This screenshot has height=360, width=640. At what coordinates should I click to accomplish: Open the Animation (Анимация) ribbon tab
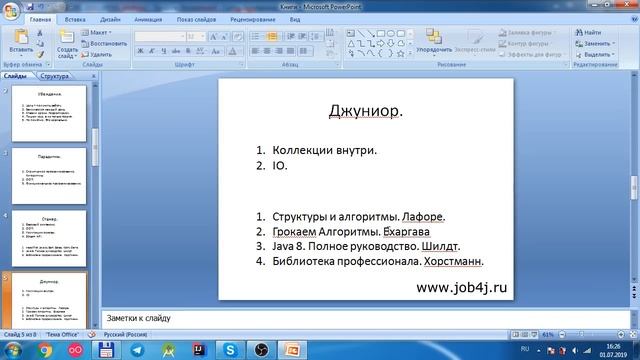point(148,19)
